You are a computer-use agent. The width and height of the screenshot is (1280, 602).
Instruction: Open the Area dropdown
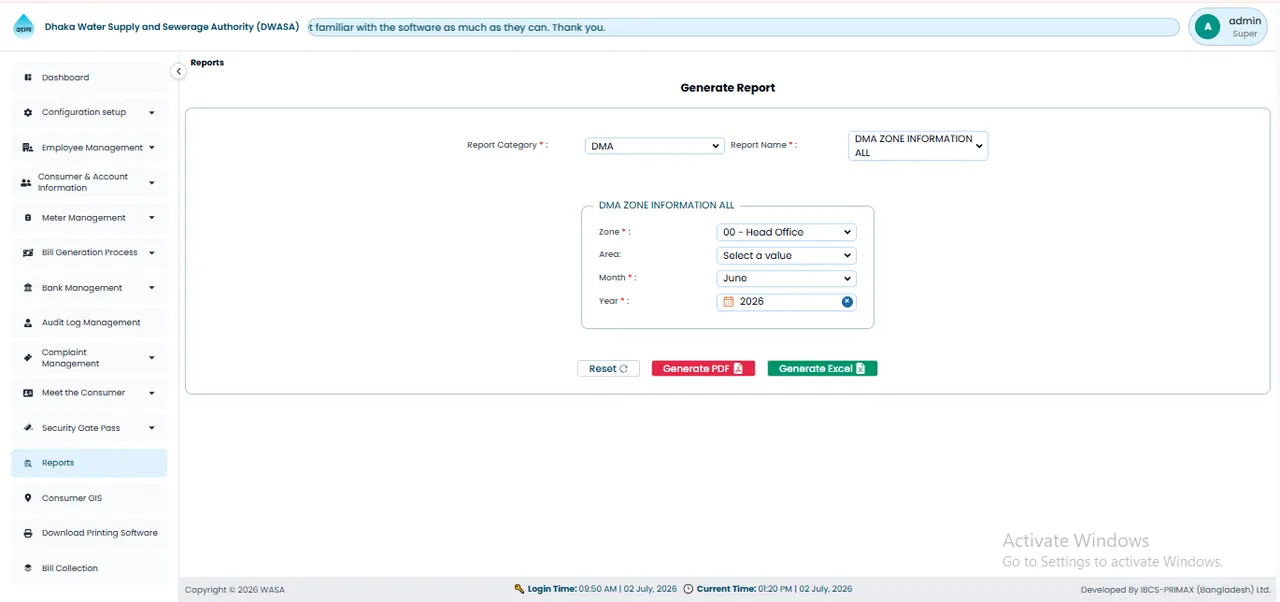pos(786,256)
